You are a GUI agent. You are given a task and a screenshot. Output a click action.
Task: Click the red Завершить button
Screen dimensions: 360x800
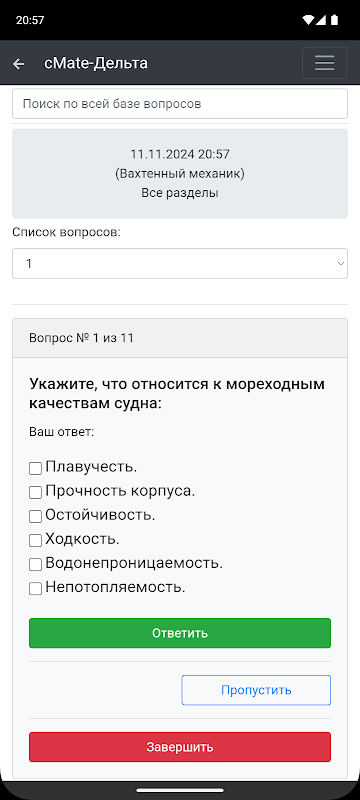(x=180, y=747)
